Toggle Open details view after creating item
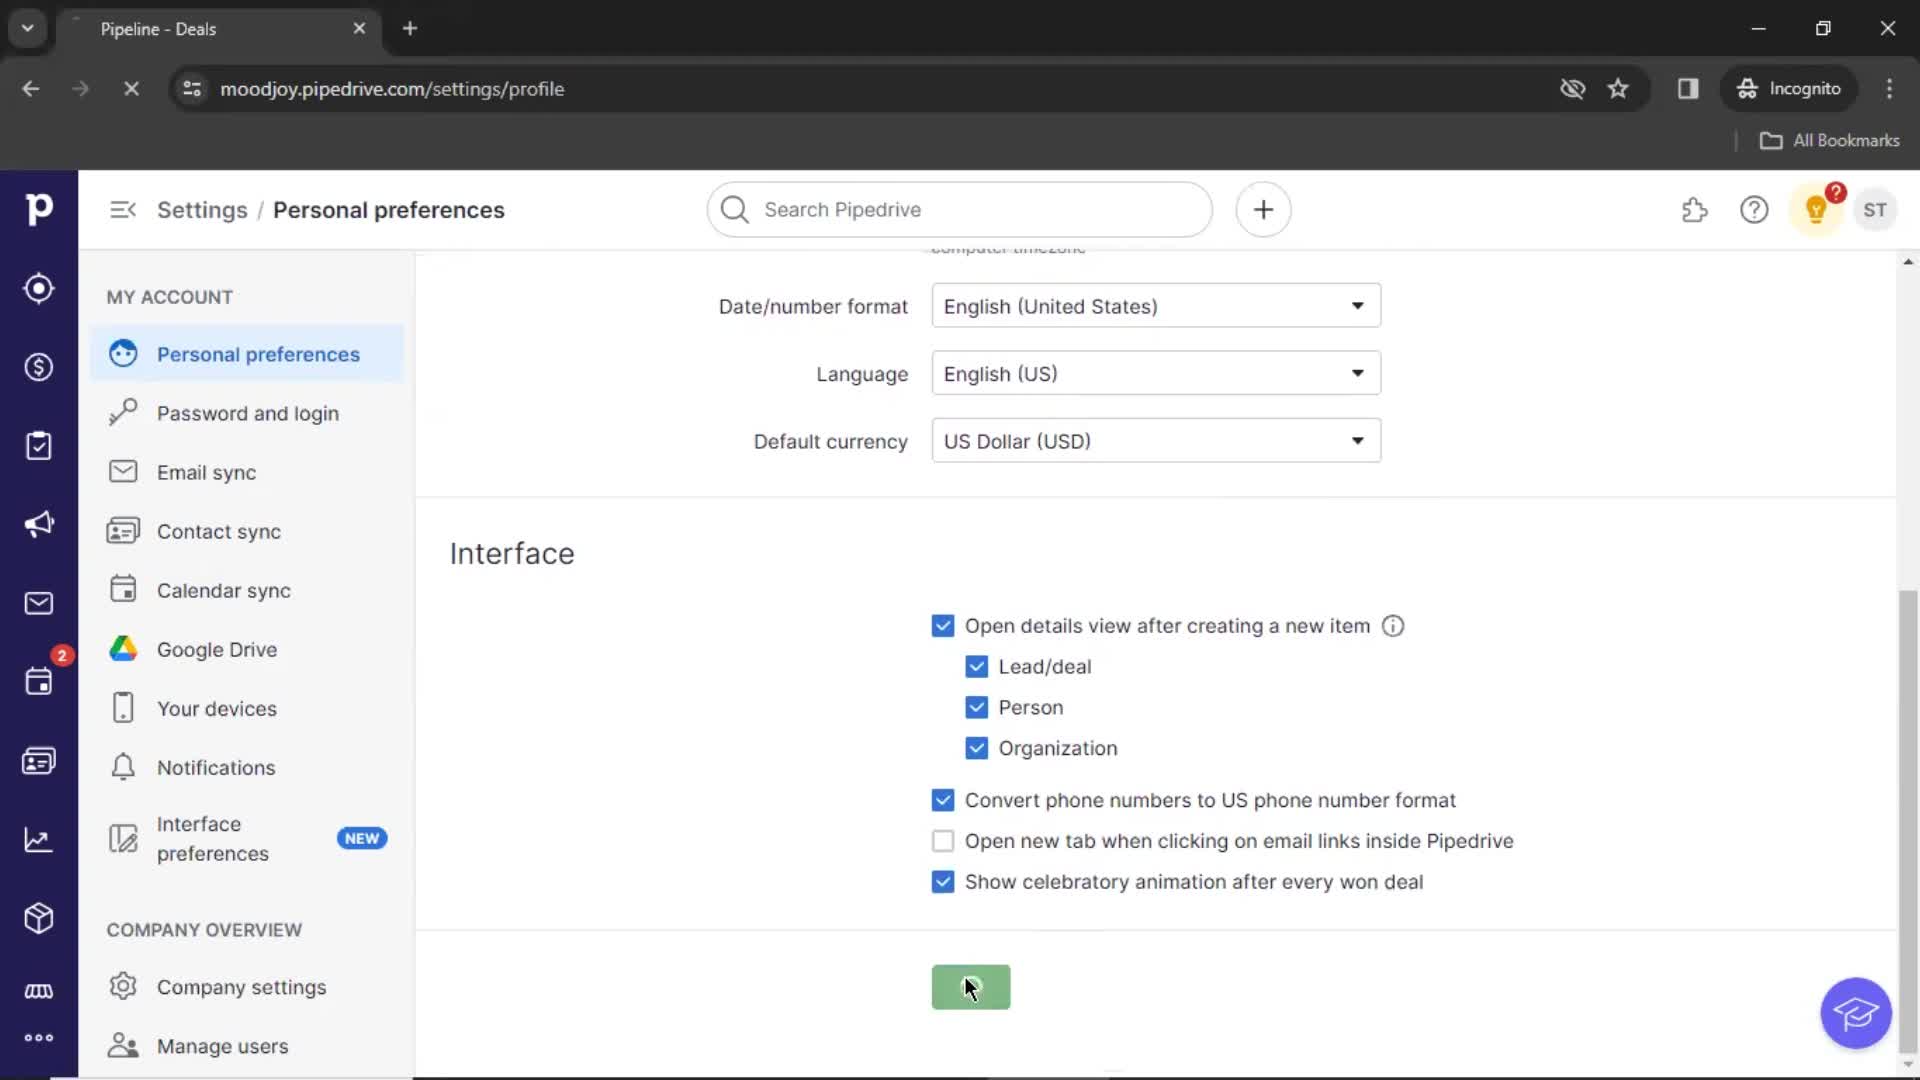Image resolution: width=1920 pixels, height=1080 pixels. 942,624
